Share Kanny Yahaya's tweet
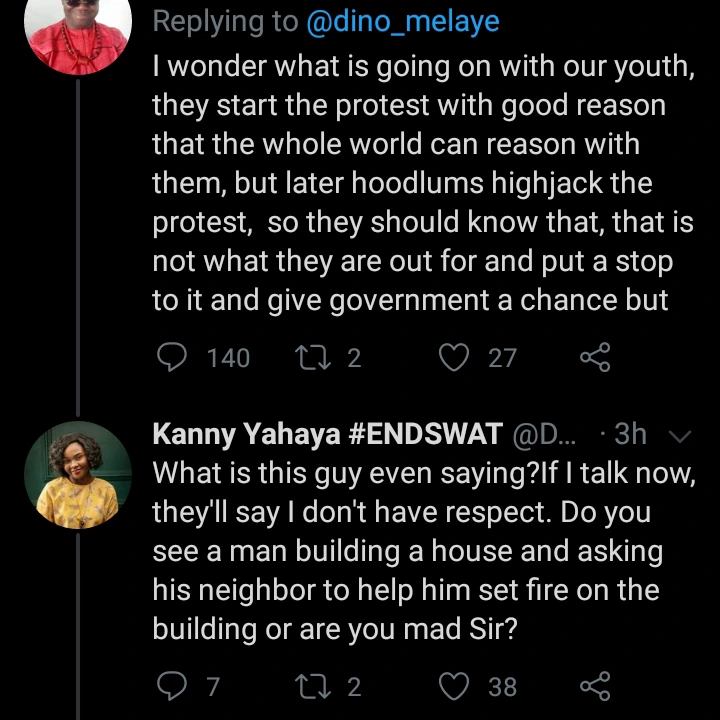 [x=595, y=686]
